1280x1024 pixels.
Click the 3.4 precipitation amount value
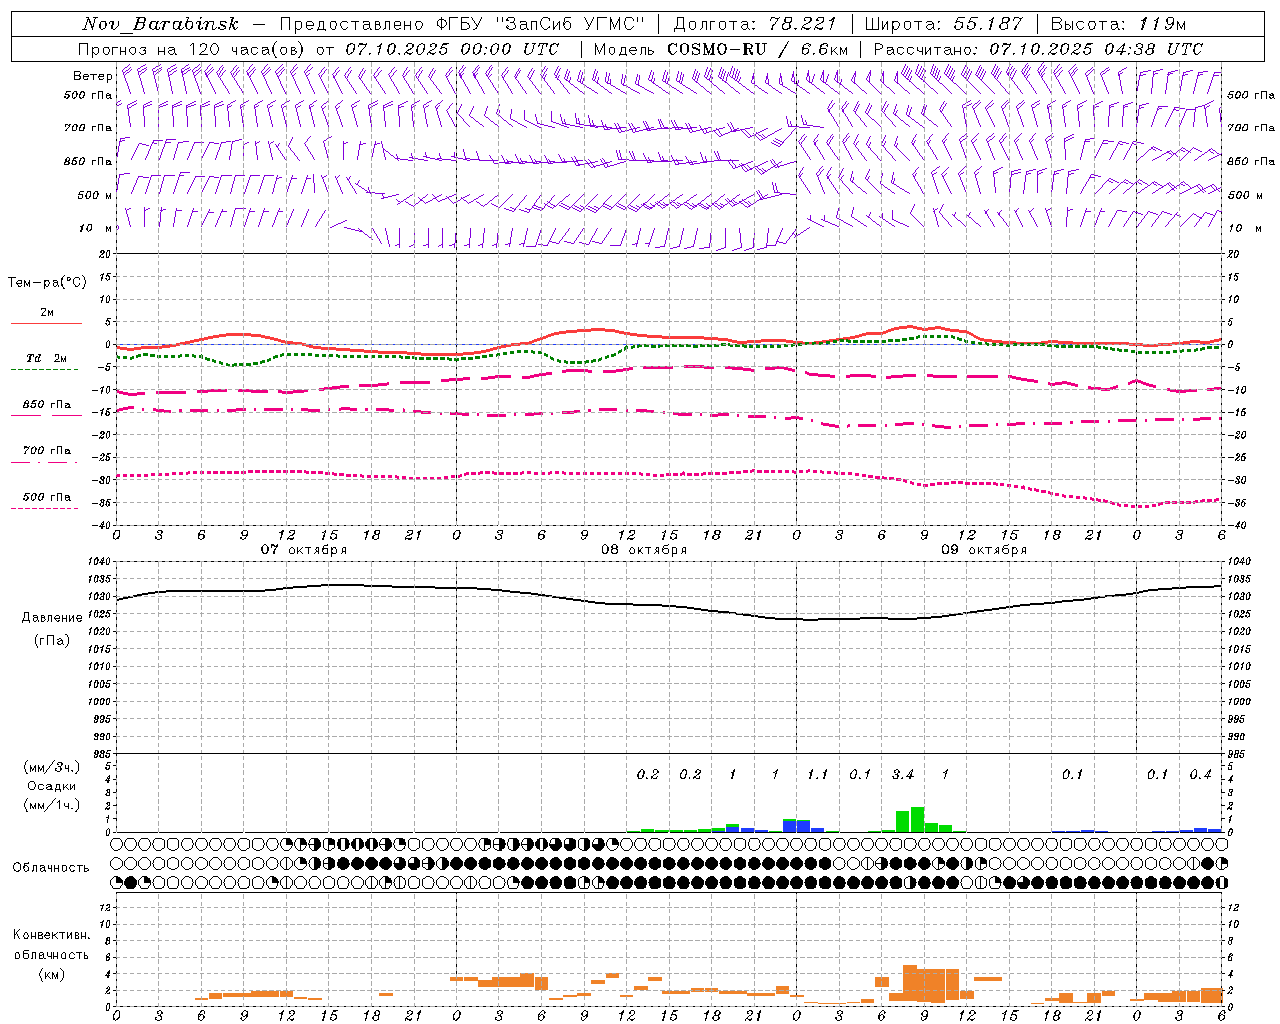pos(903,775)
